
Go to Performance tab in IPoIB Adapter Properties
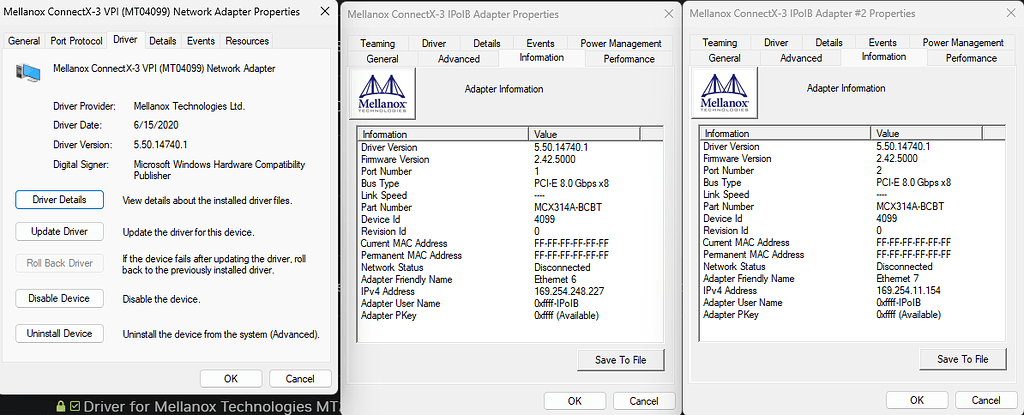pos(629,59)
